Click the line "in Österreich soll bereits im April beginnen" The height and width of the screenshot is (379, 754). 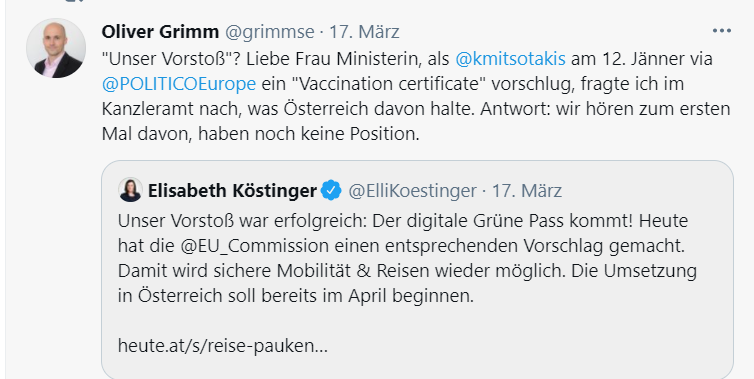click(x=296, y=295)
